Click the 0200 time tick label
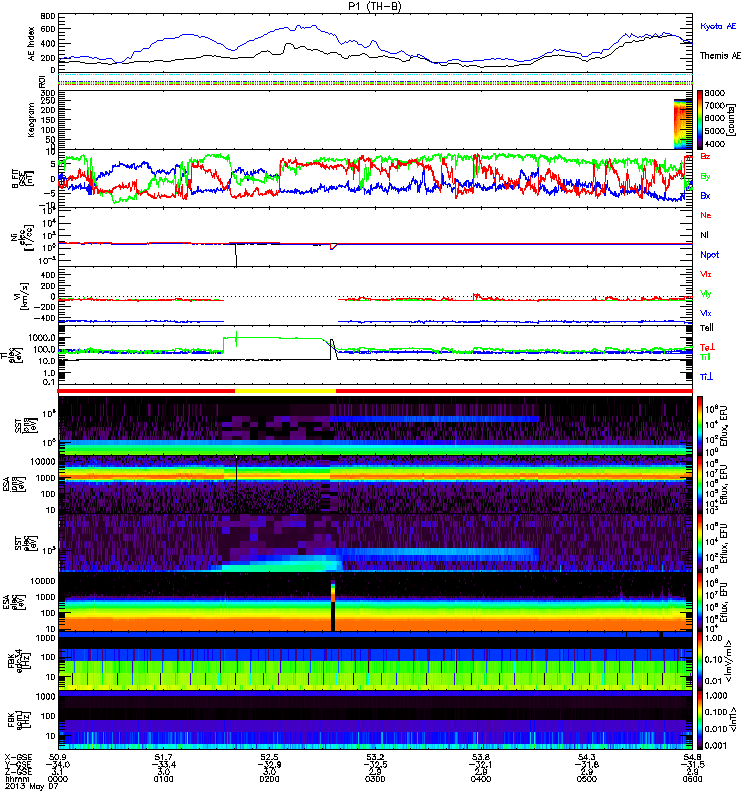Image resolution: width=750 pixels, height=800 pixels. (269, 779)
